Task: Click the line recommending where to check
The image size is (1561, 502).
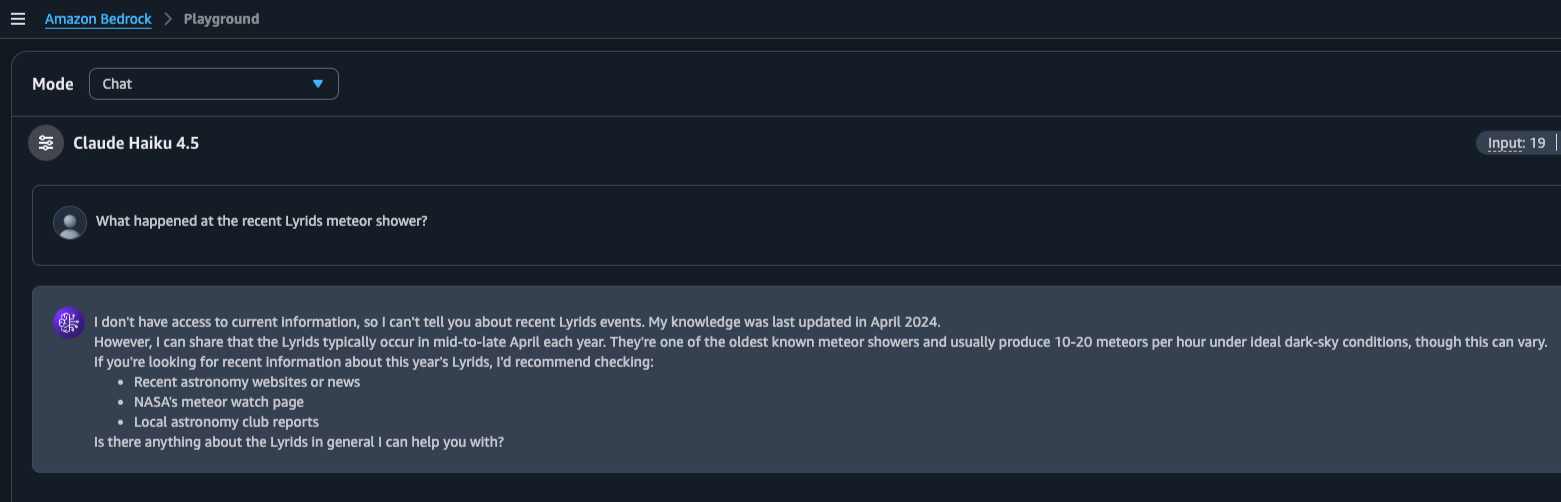Action: point(374,362)
